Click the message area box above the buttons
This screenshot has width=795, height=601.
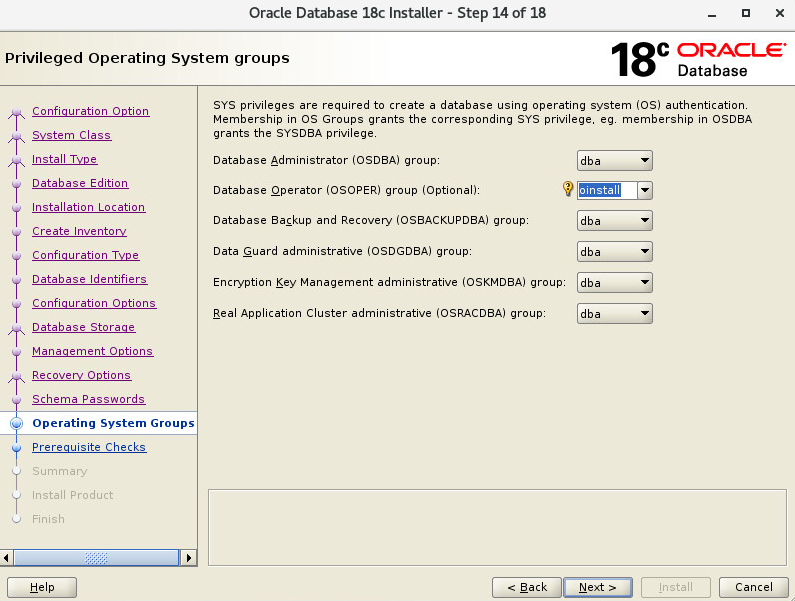coord(497,527)
